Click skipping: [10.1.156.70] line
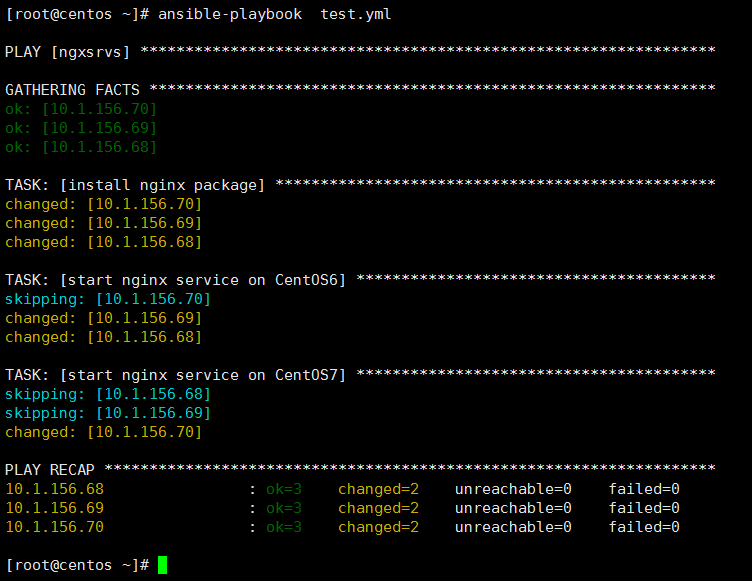752x581 pixels. point(108,299)
